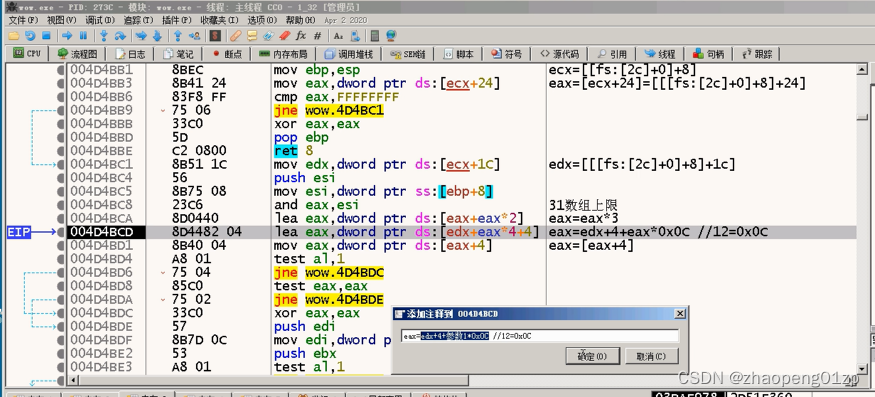Restart the debuggee with the restart icon
This screenshot has height=397, width=875.
coord(30,36)
